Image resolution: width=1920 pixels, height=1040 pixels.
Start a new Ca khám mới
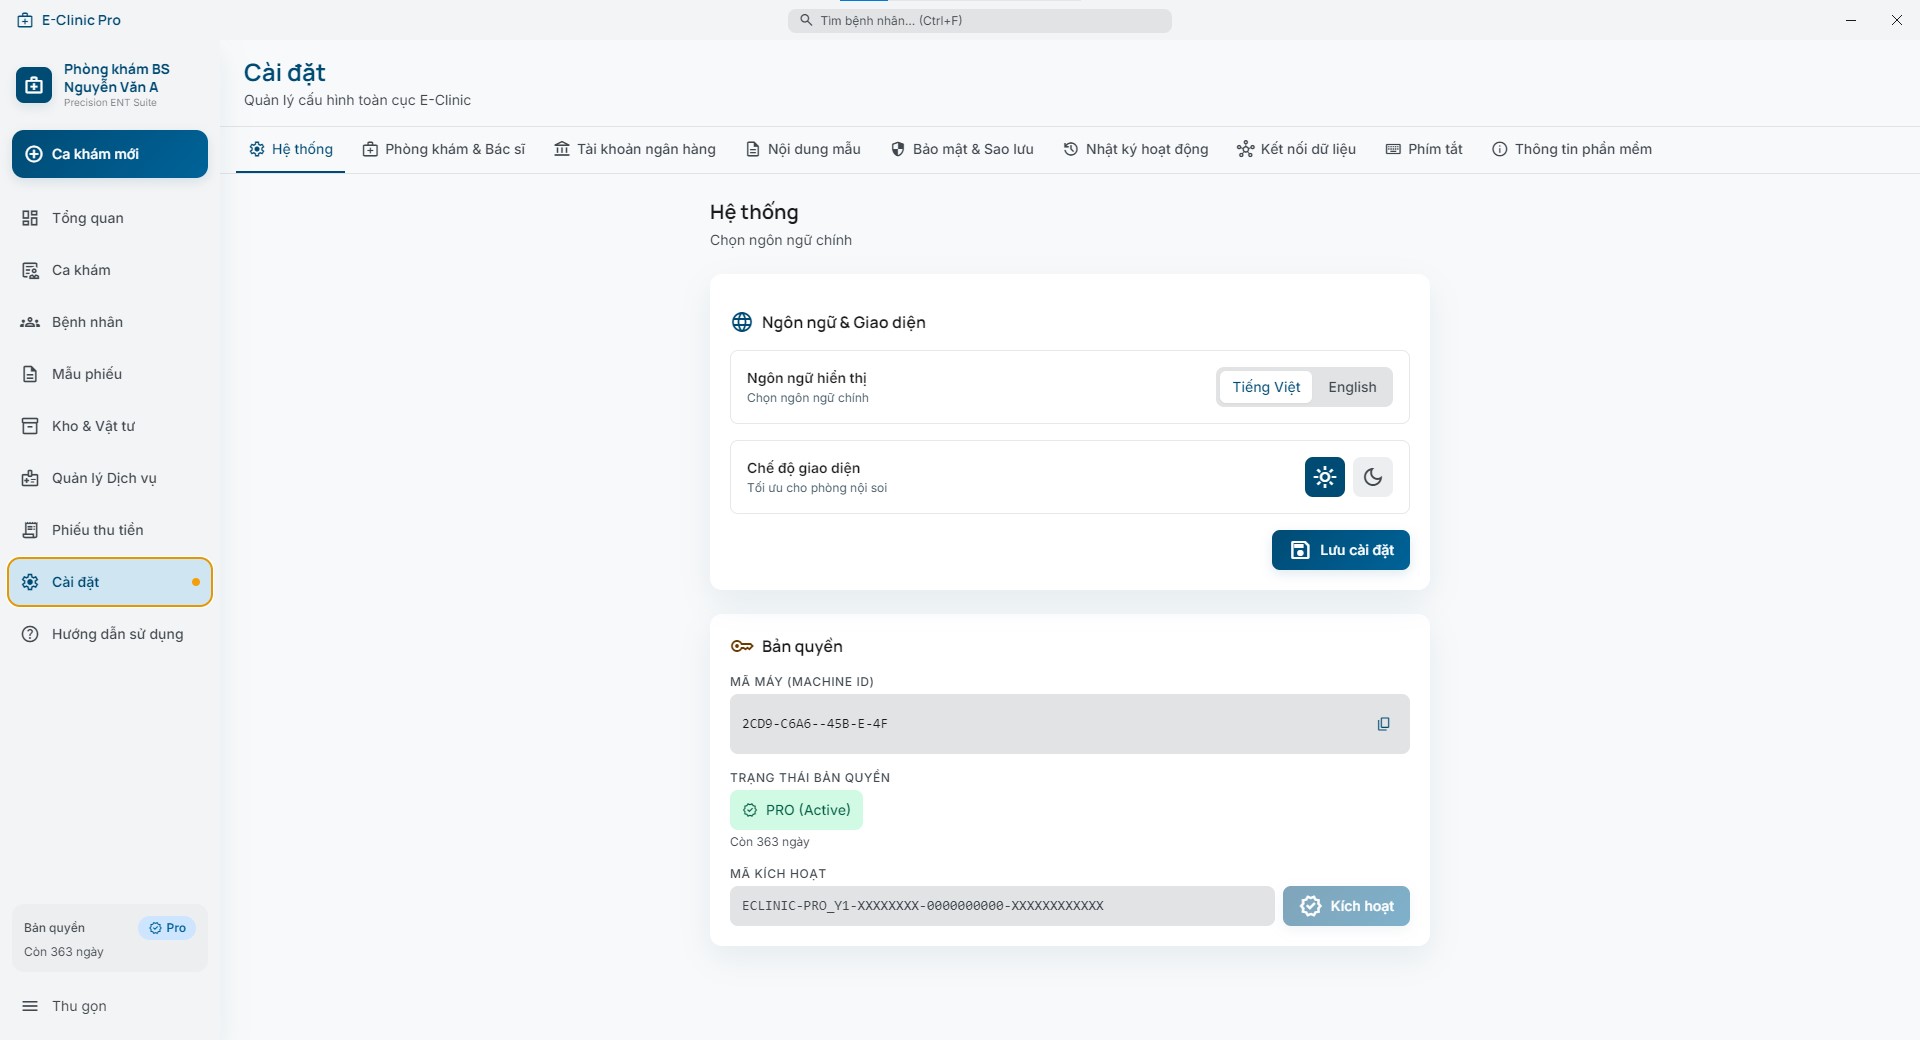[110, 154]
